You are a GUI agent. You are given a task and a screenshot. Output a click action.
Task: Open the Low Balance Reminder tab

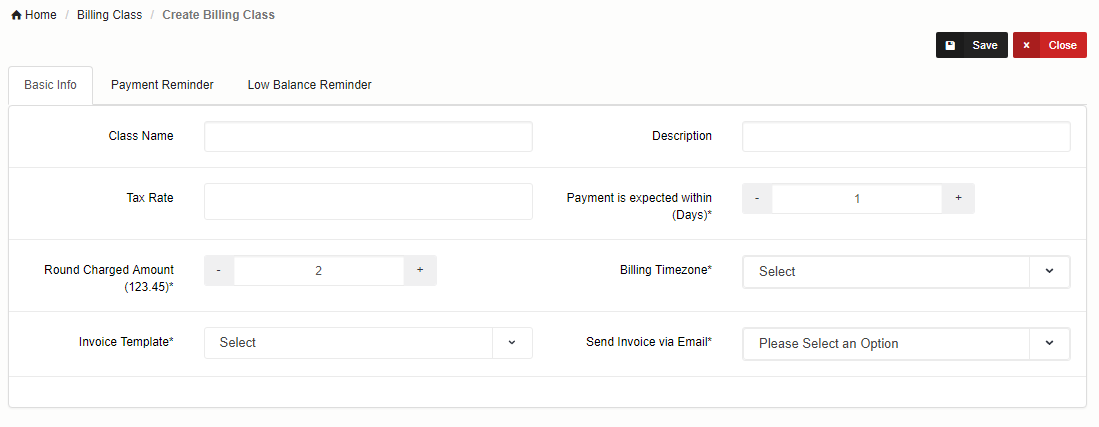310,85
